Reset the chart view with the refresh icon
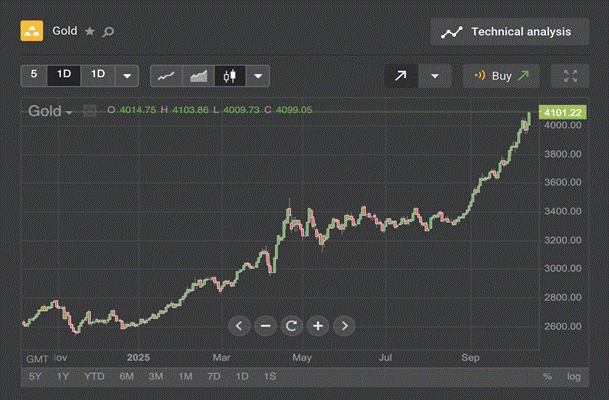This screenshot has width=609, height=400. [291, 325]
